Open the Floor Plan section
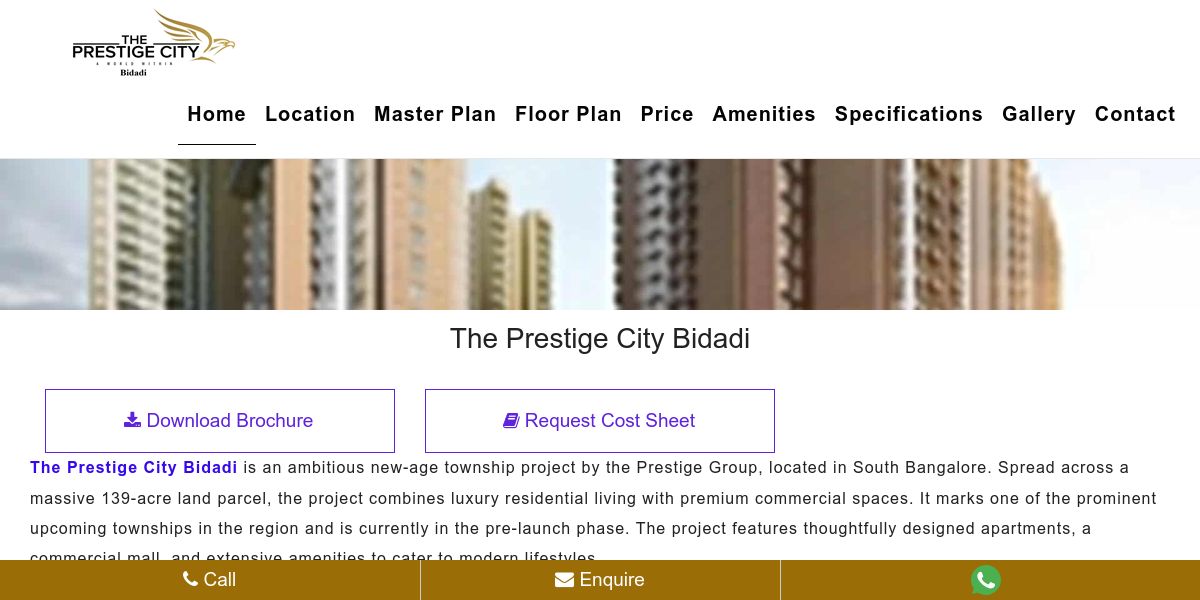 568,114
